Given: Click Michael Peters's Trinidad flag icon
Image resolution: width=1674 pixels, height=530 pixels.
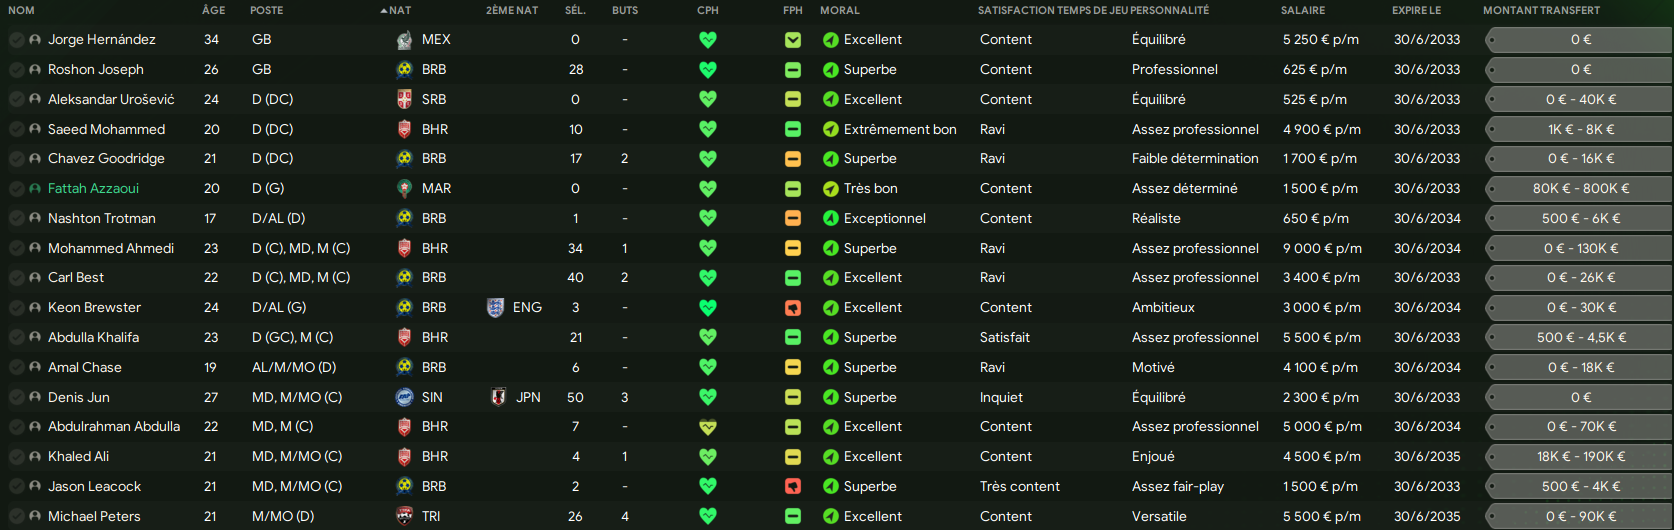Looking at the screenshot, I should (x=404, y=516).
